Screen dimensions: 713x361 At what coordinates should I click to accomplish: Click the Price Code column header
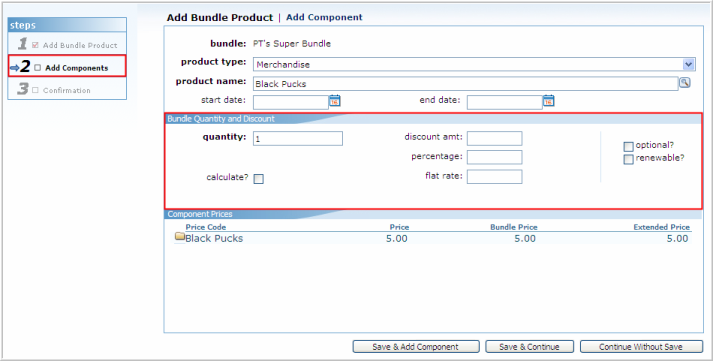click(206, 227)
